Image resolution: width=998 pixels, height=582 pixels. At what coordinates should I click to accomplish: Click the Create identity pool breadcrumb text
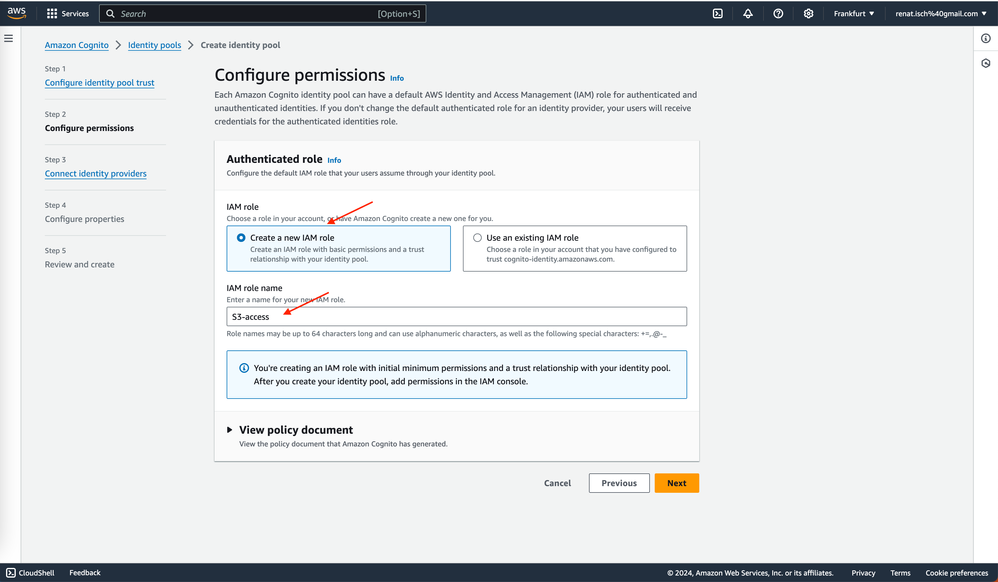pyautogui.click(x=241, y=45)
